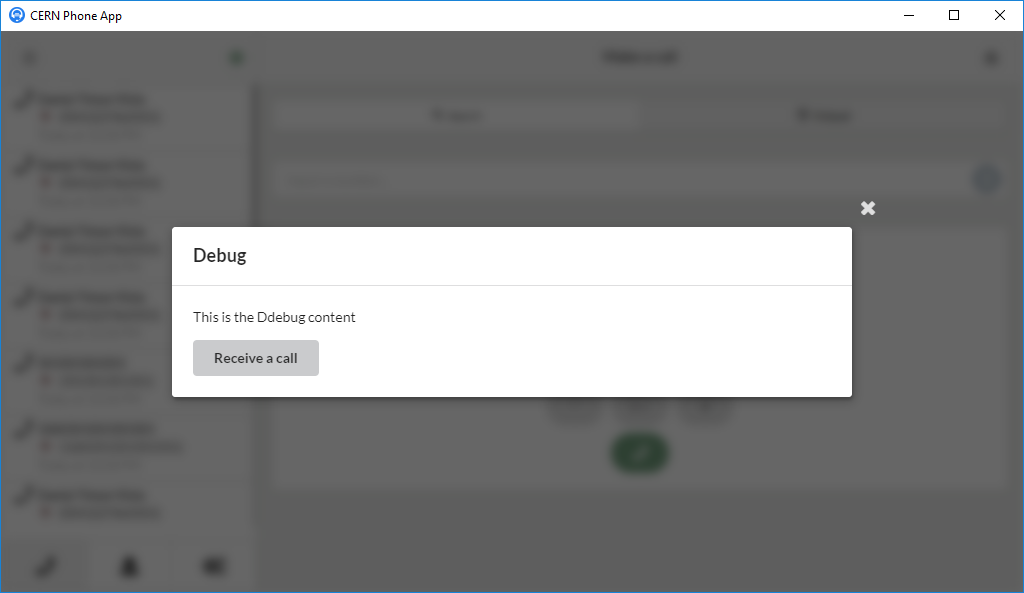The width and height of the screenshot is (1024, 593).
Task: Select the phone icon in the bottom navigation bar
Action: tap(45, 566)
